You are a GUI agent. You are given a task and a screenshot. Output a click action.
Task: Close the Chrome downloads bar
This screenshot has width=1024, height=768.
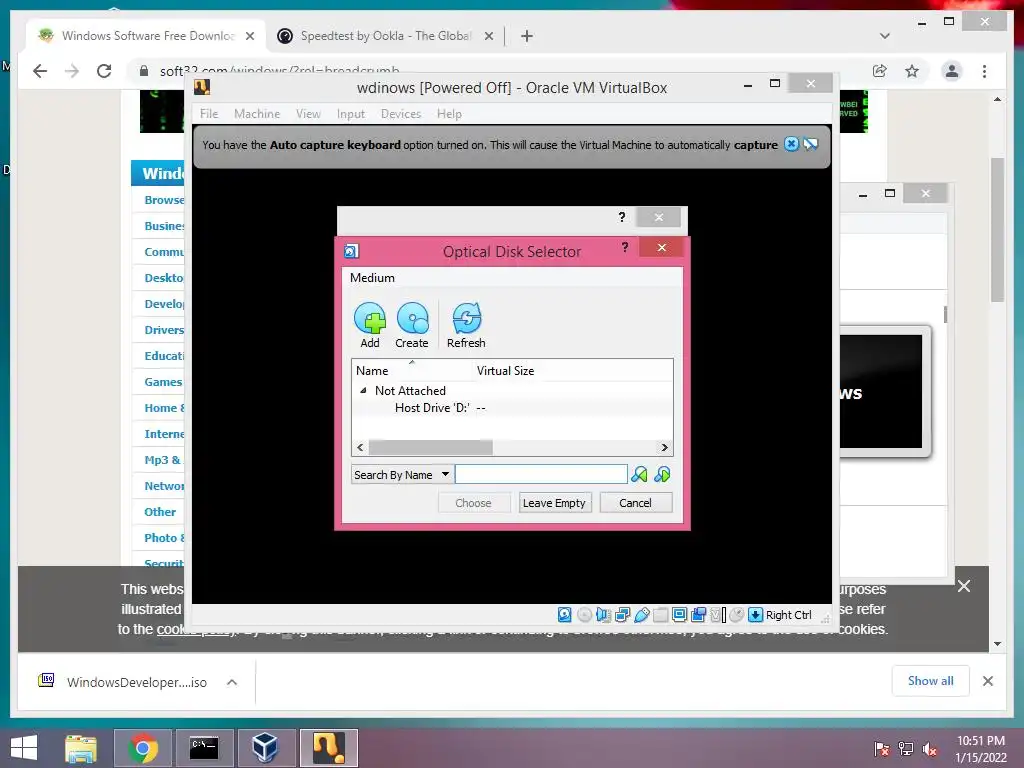[988, 681]
